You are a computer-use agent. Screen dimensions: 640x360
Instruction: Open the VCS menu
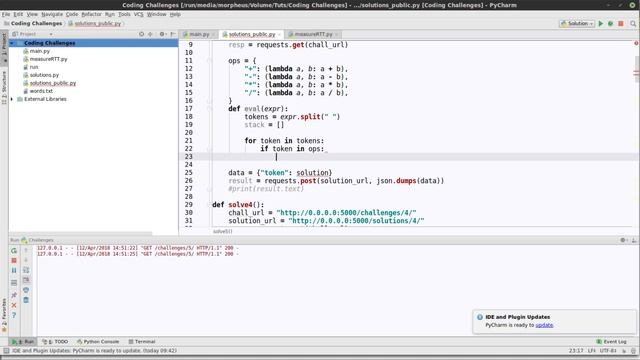pos(138,14)
